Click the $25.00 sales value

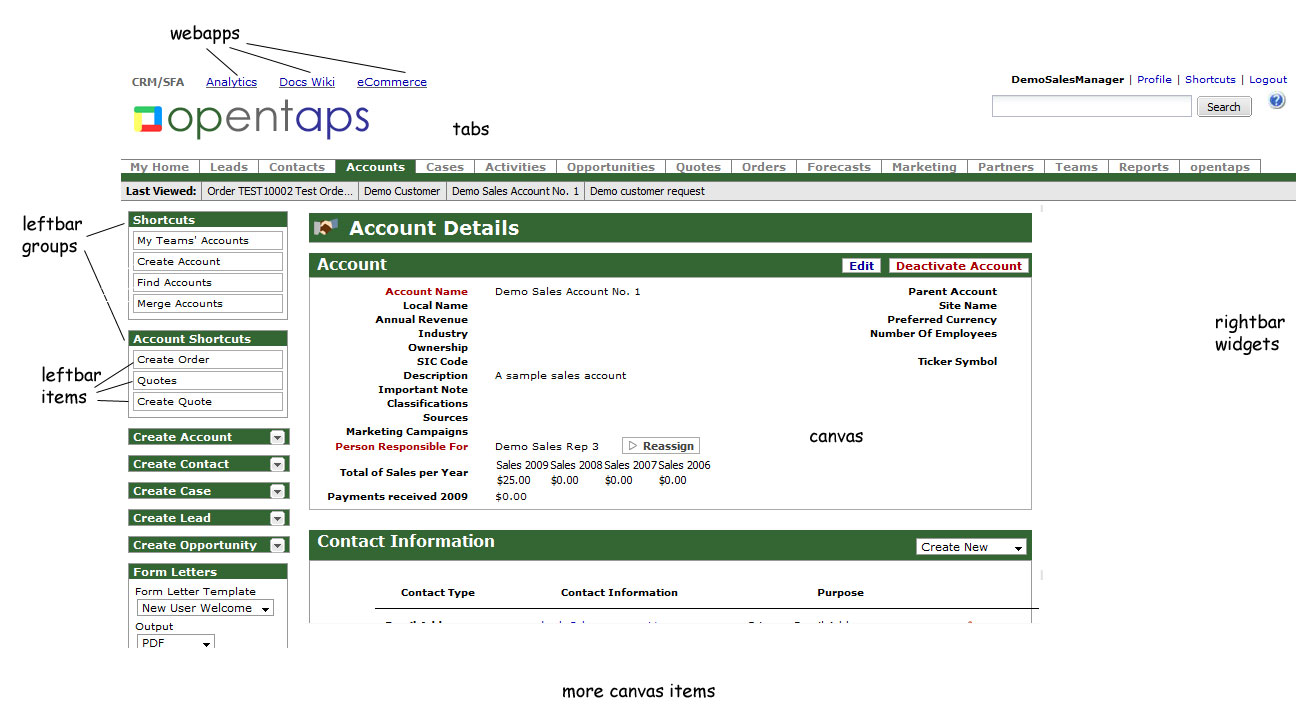click(x=514, y=480)
